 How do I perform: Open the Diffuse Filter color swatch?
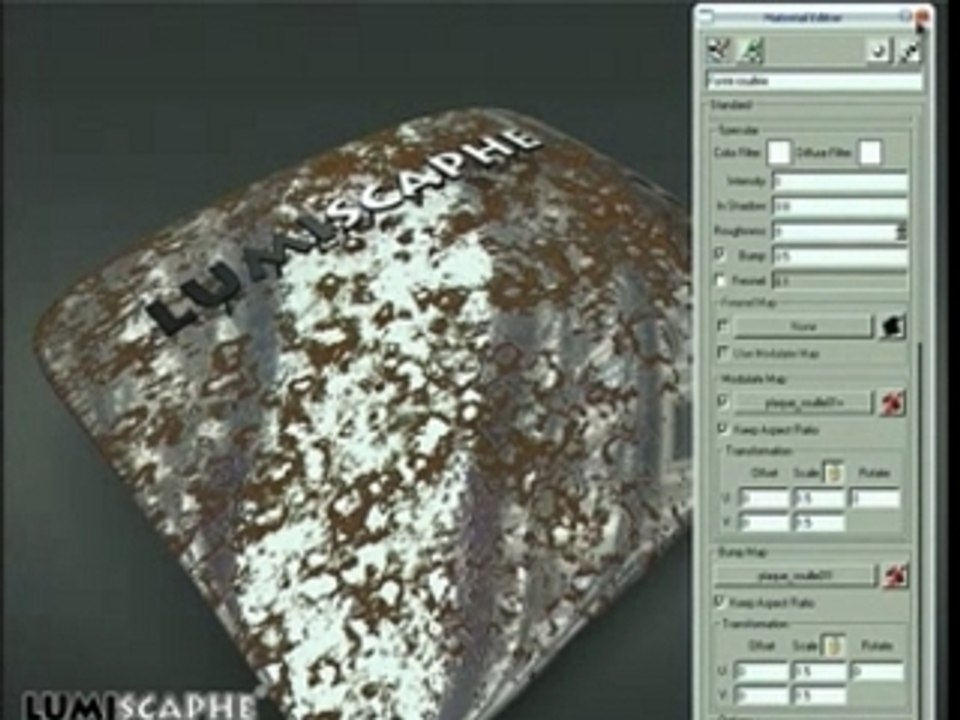click(870, 152)
